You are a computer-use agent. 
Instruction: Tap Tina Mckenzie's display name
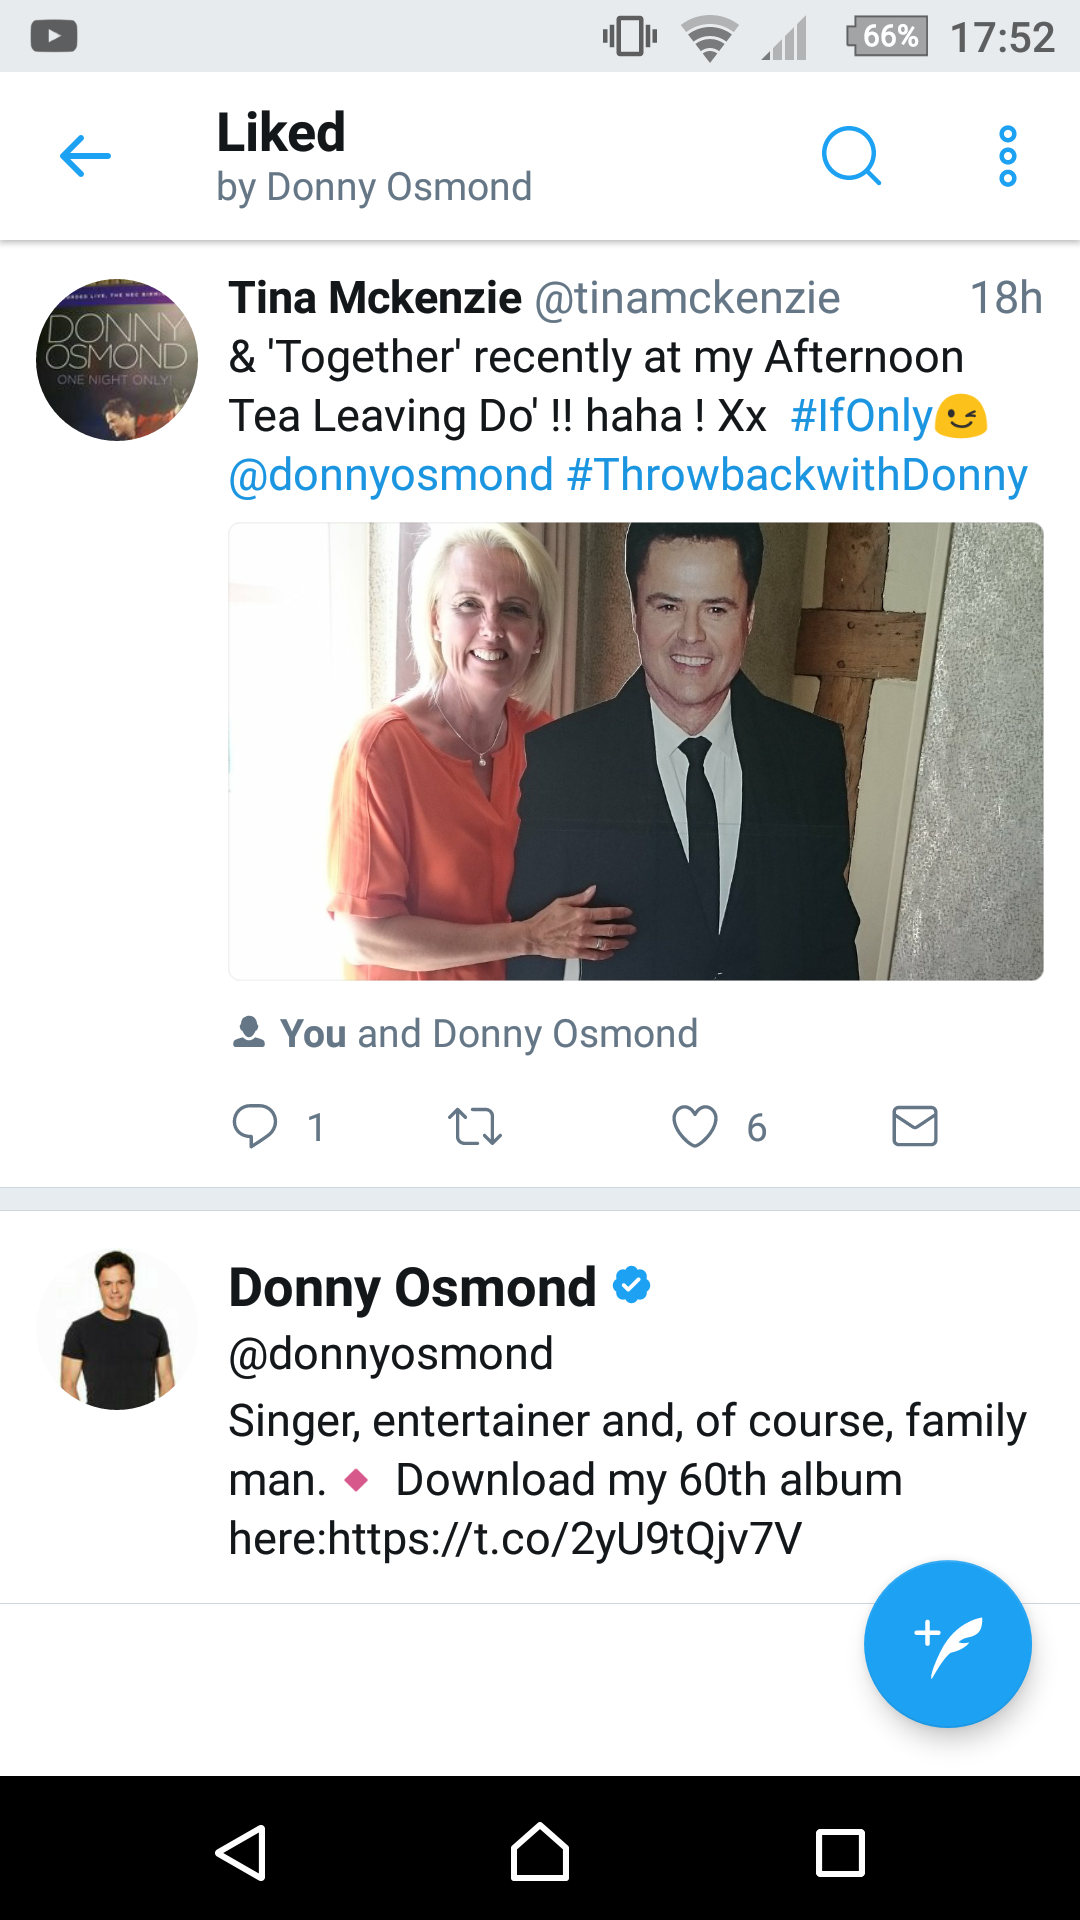click(x=375, y=298)
